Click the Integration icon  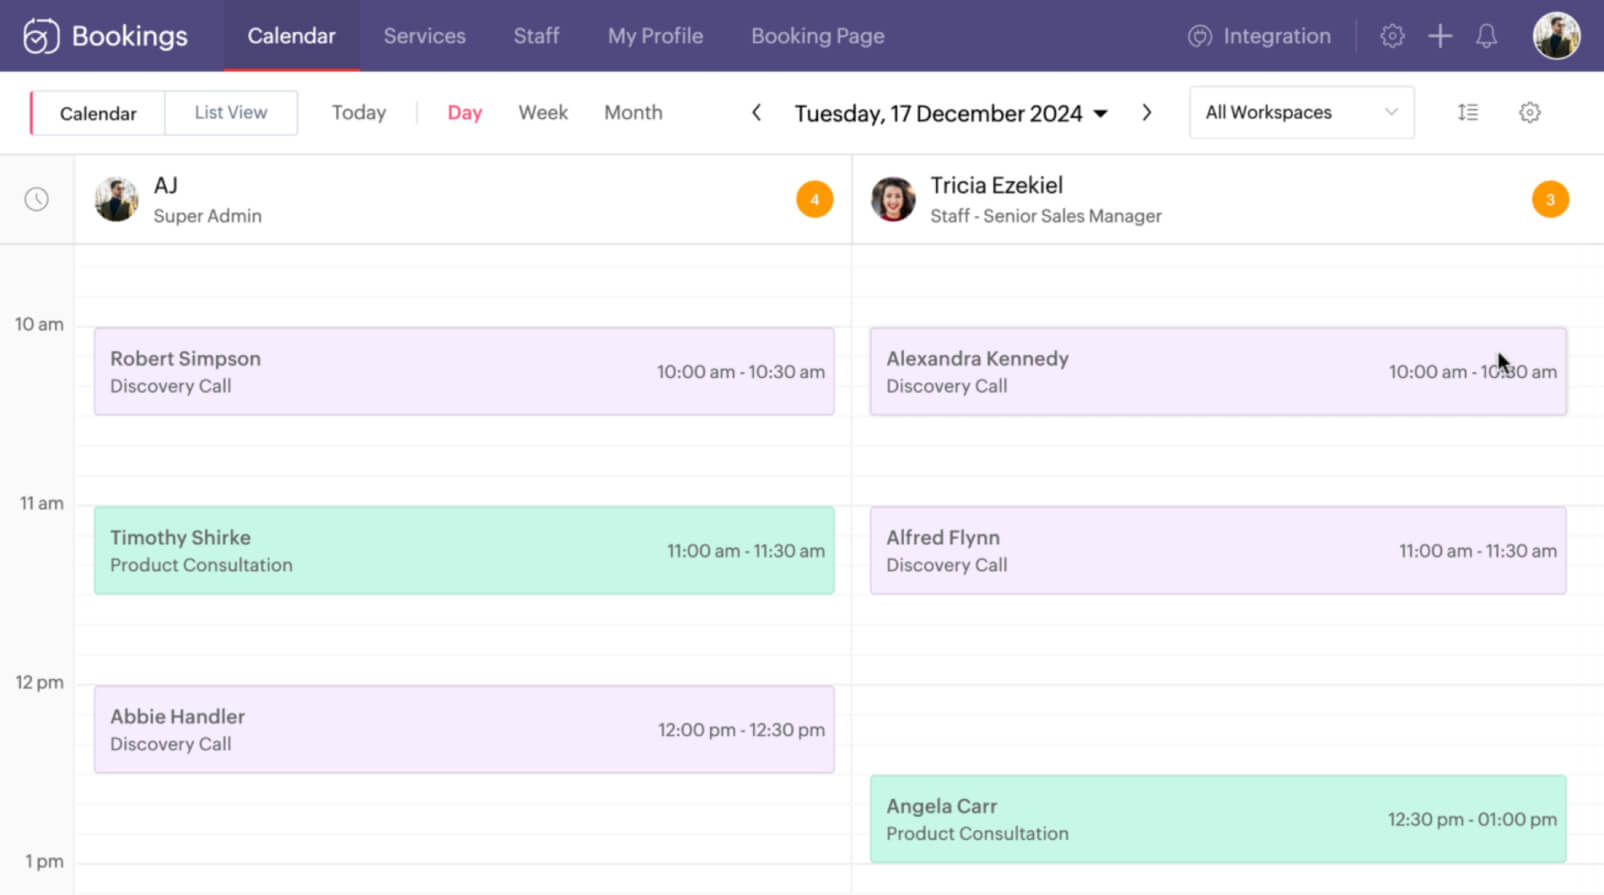(x=1199, y=36)
